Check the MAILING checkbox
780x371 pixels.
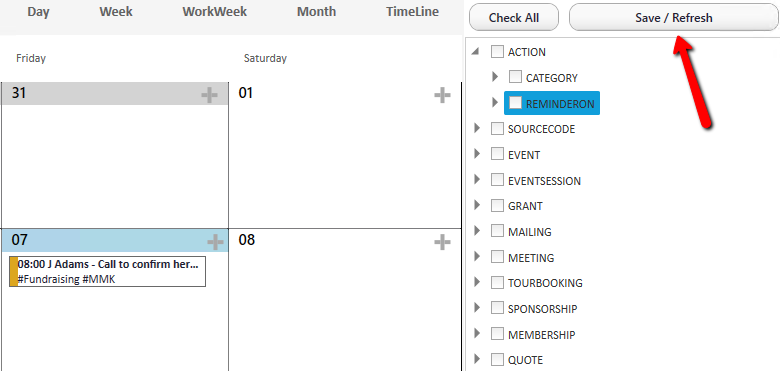tap(497, 231)
